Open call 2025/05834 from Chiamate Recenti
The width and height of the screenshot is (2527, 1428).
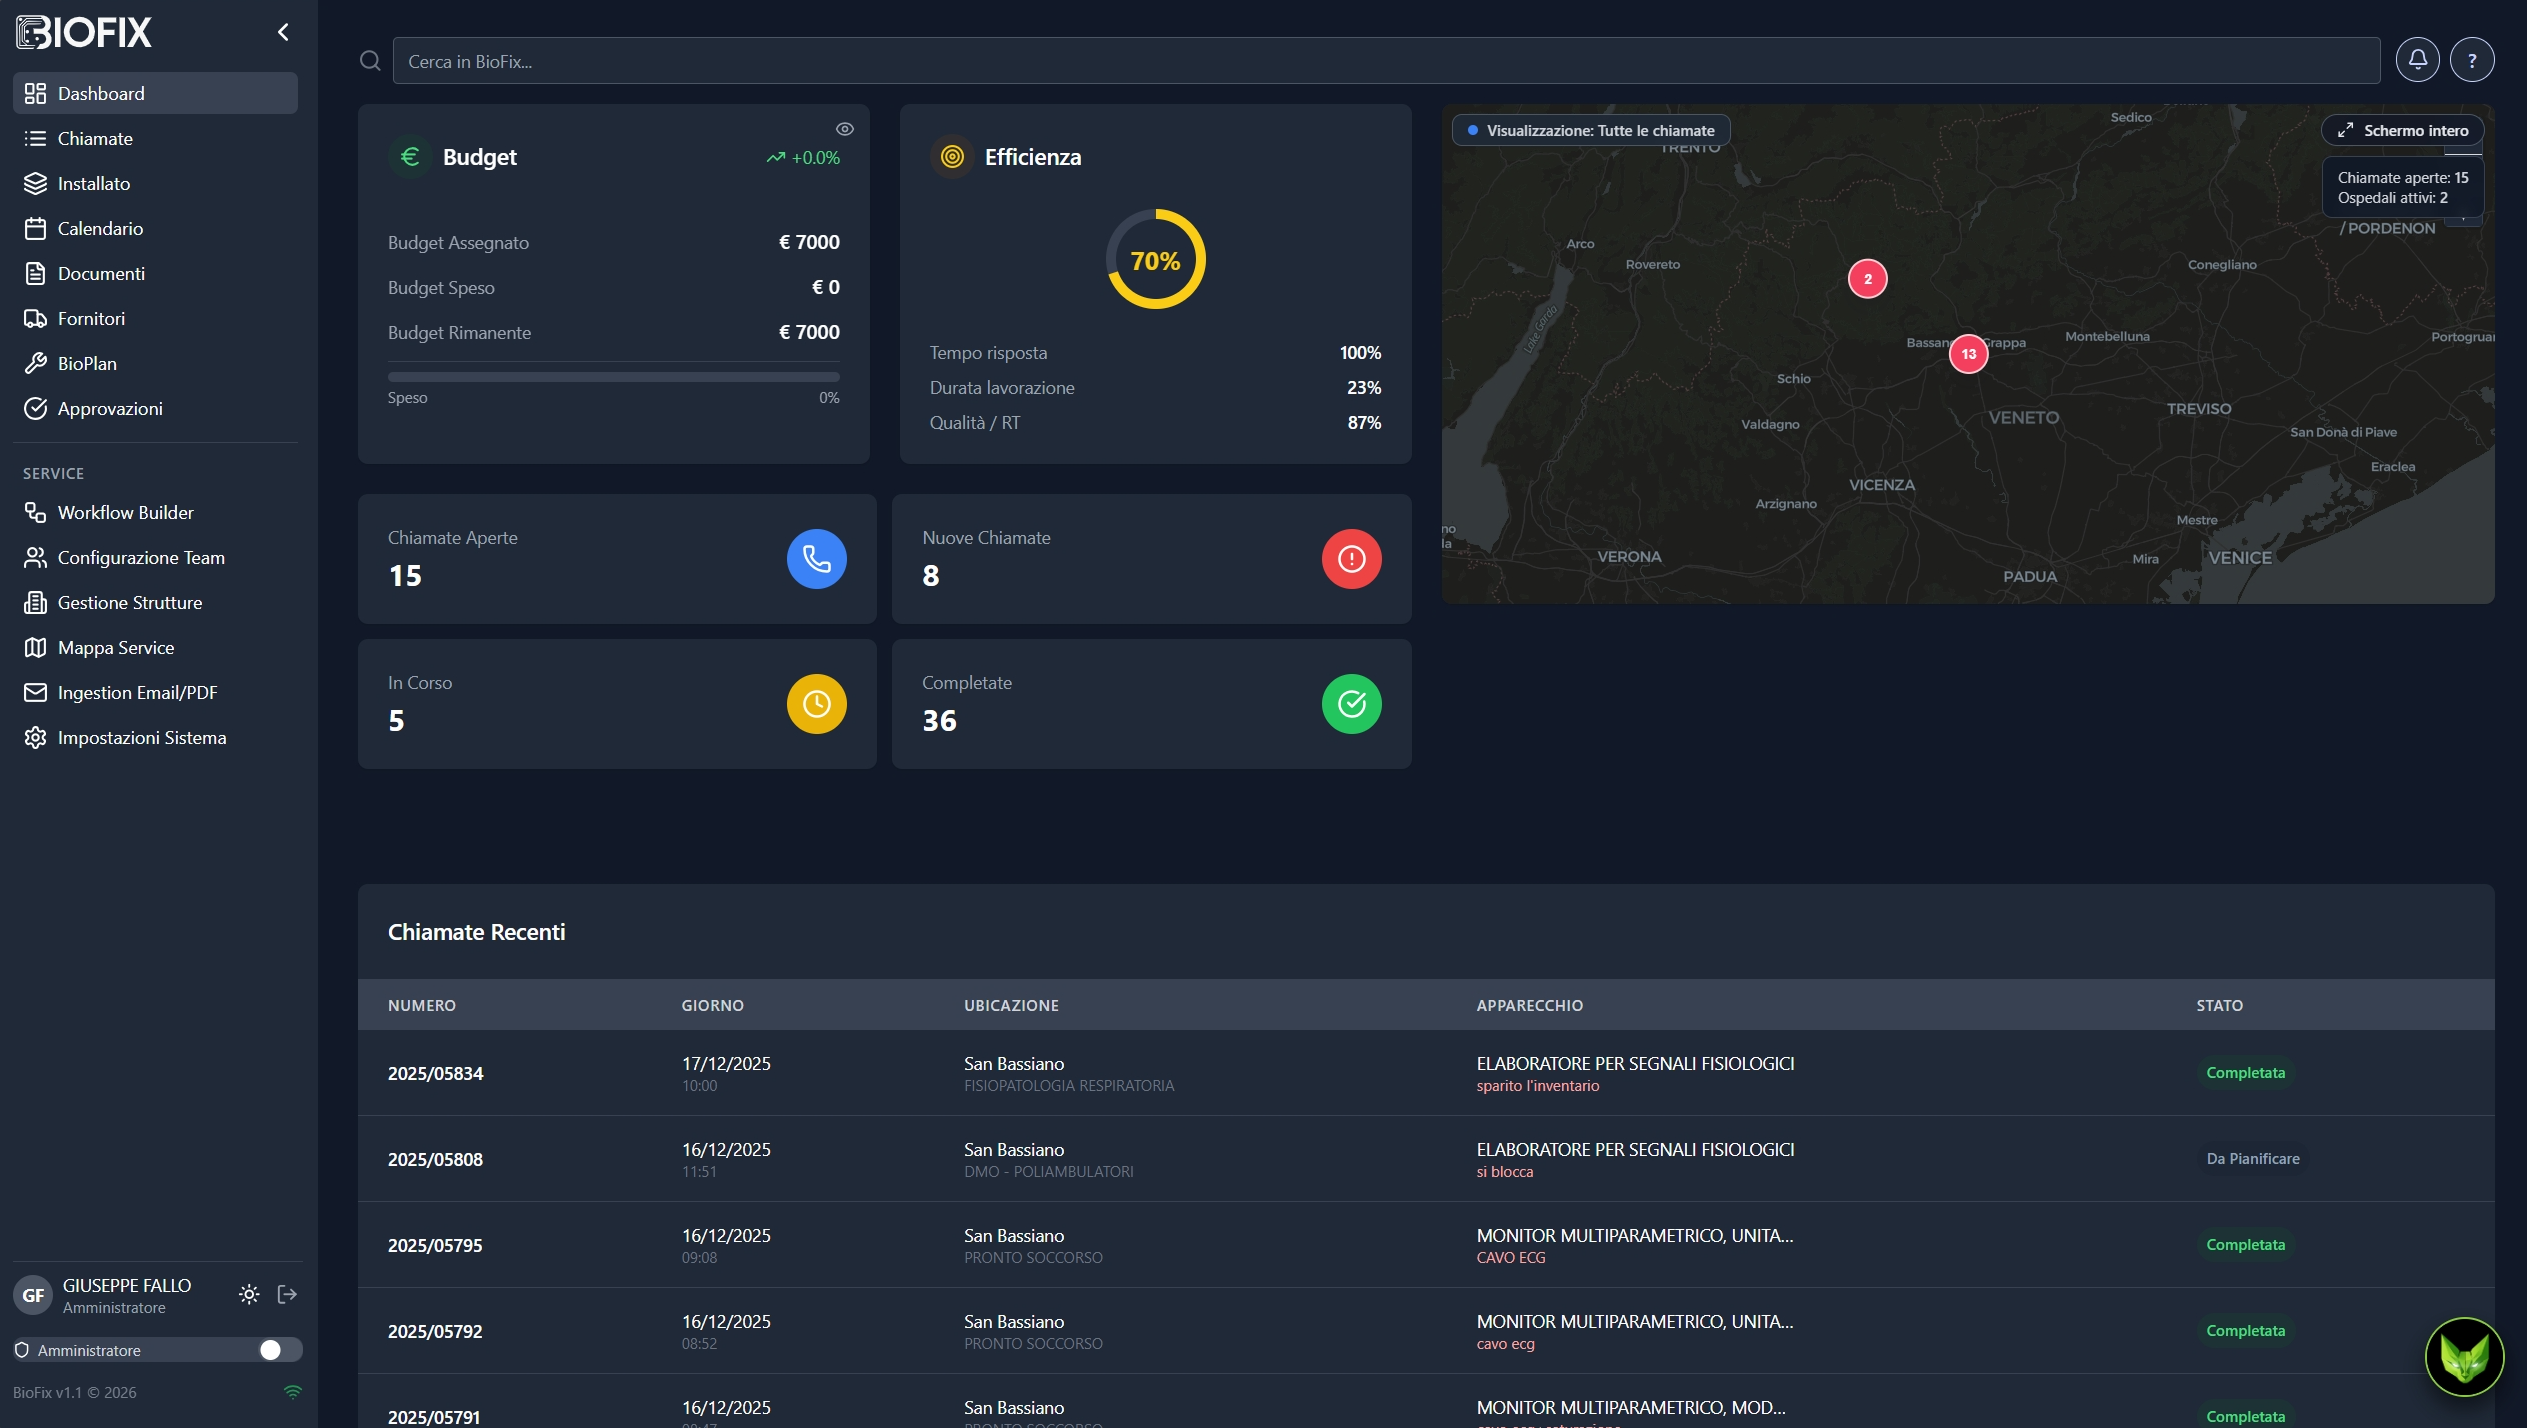(x=435, y=1073)
